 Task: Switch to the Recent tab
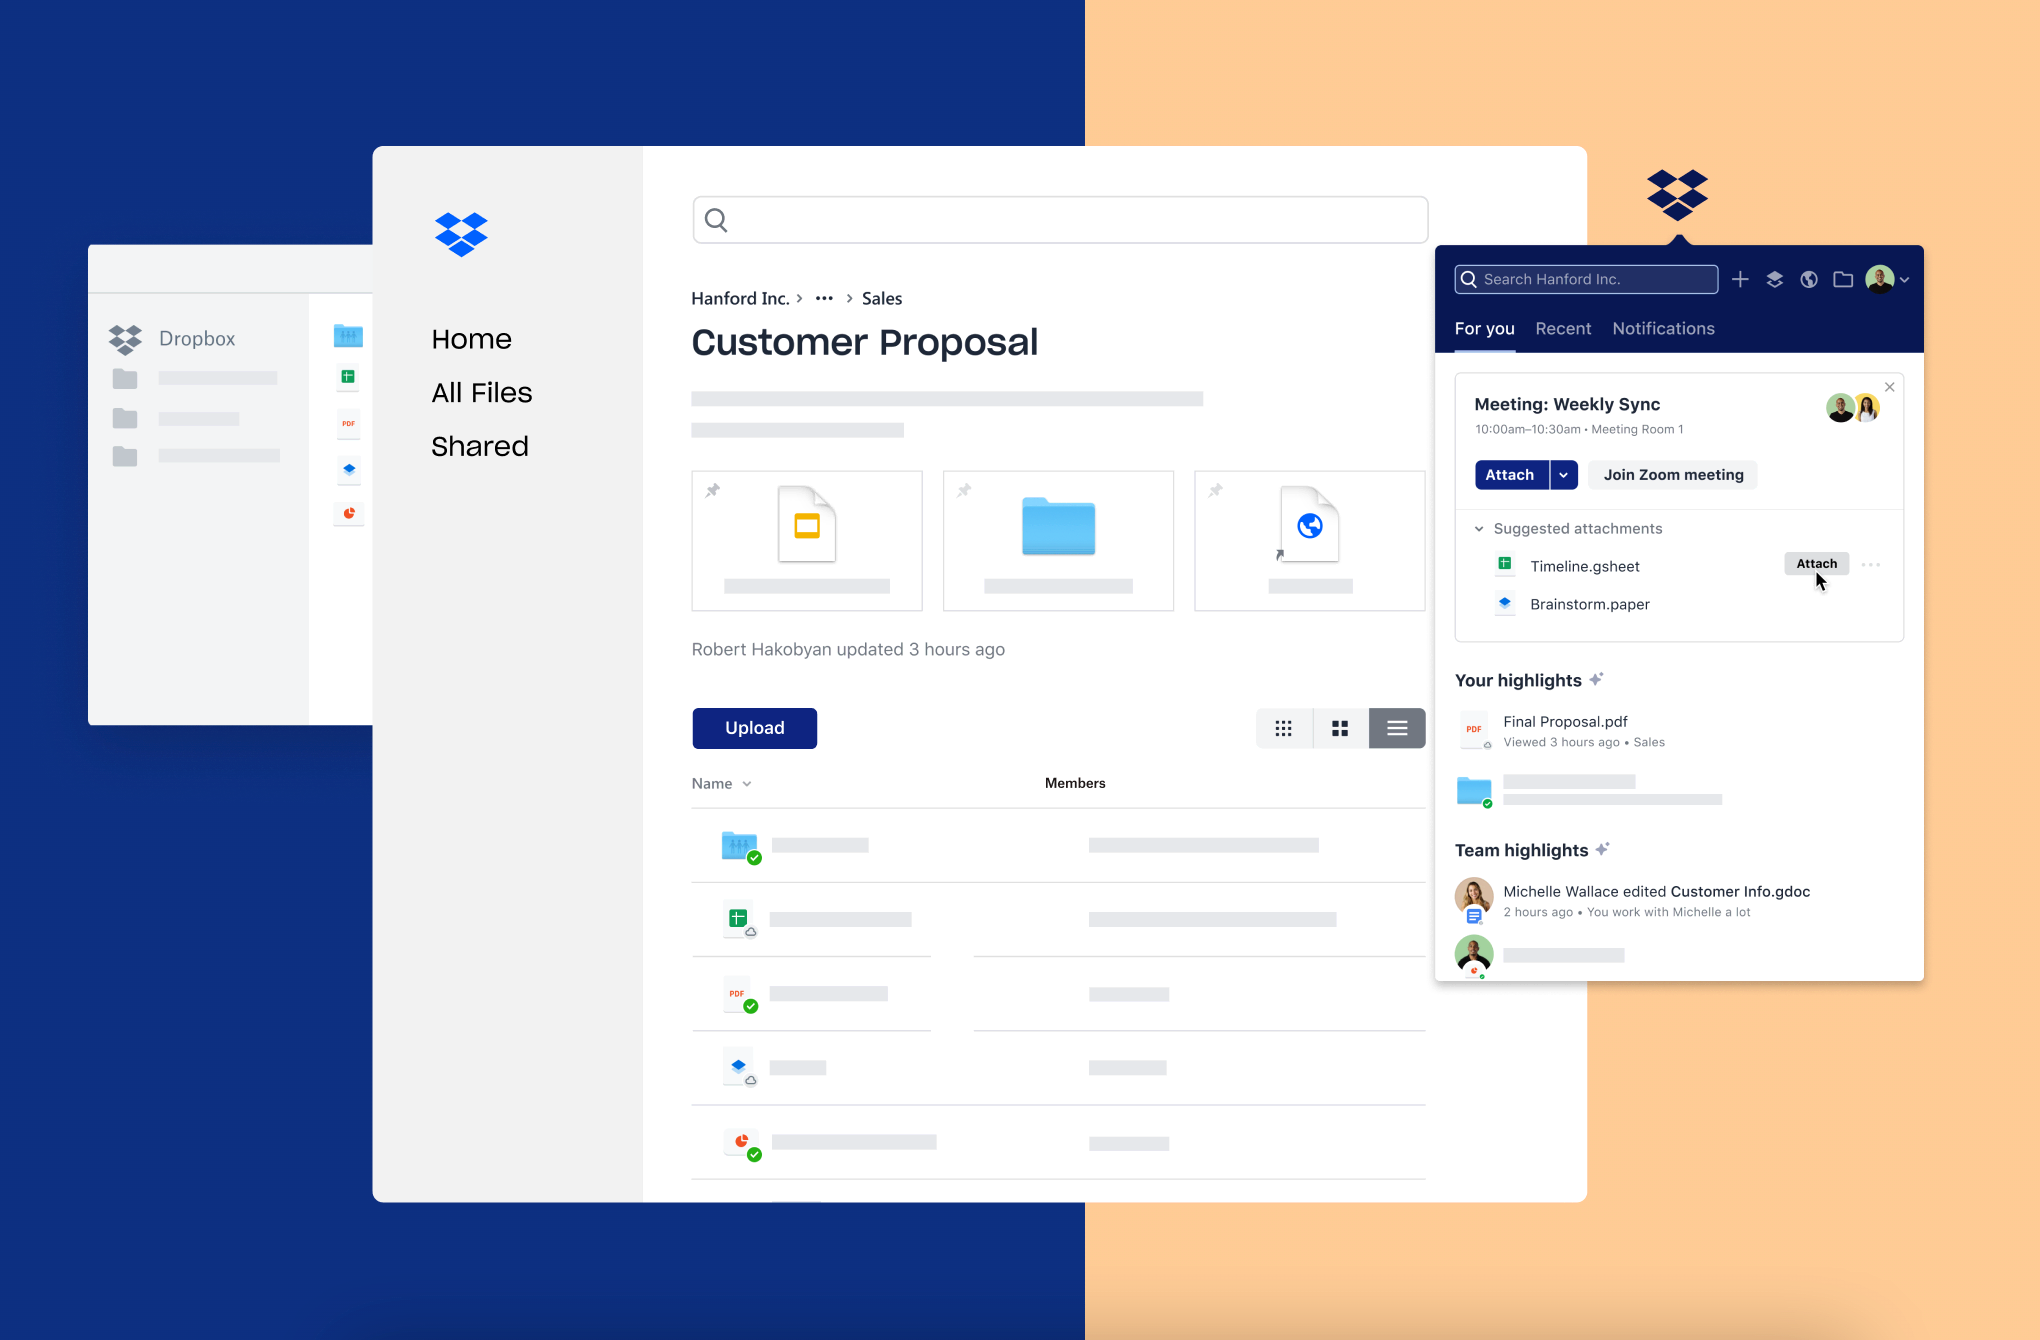coord(1563,328)
